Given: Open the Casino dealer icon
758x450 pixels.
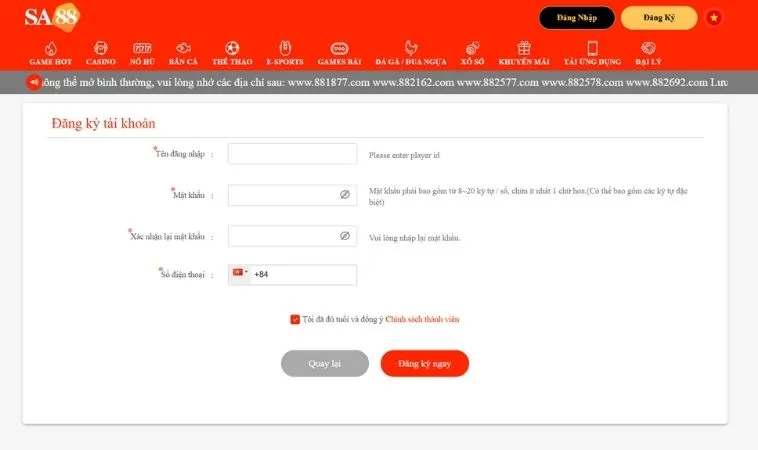Looking at the screenshot, I should (x=101, y=48).
